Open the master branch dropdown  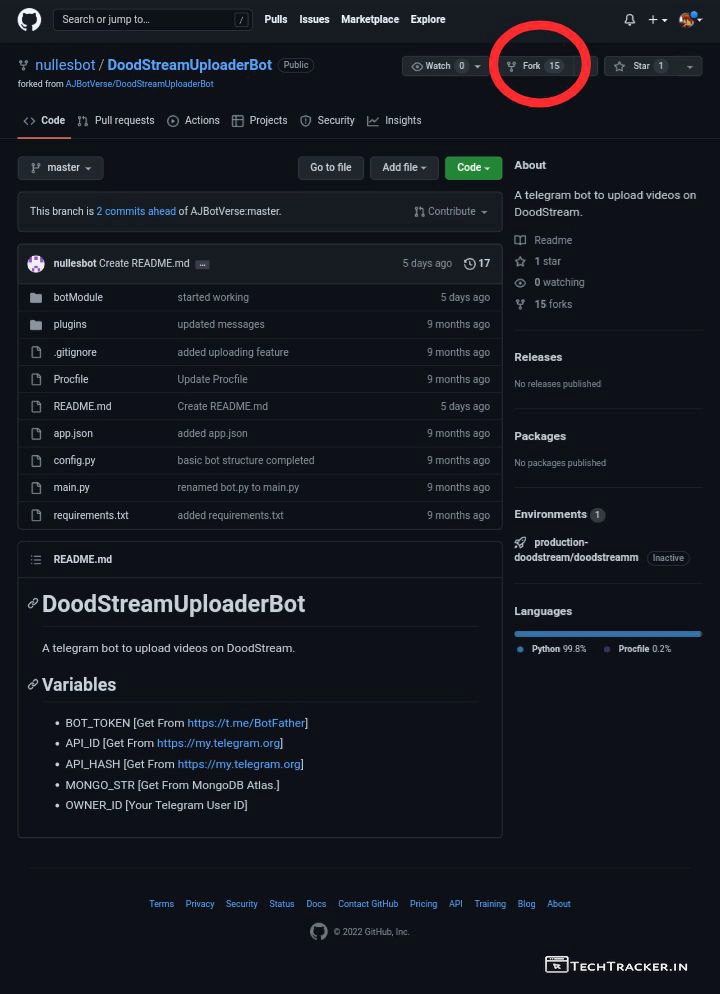coord(61,168)
